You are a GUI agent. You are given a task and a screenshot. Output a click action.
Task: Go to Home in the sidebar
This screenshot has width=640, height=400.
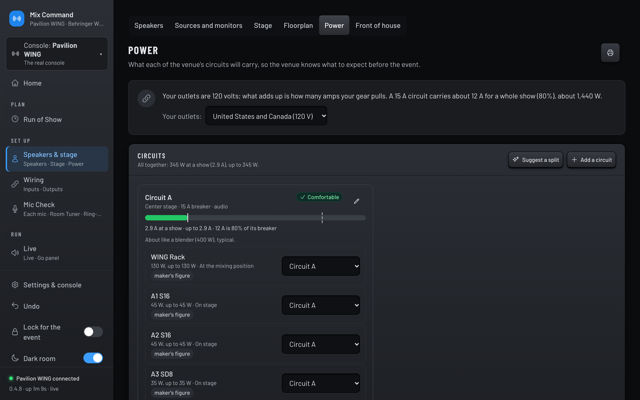click(x=57, y=83)
